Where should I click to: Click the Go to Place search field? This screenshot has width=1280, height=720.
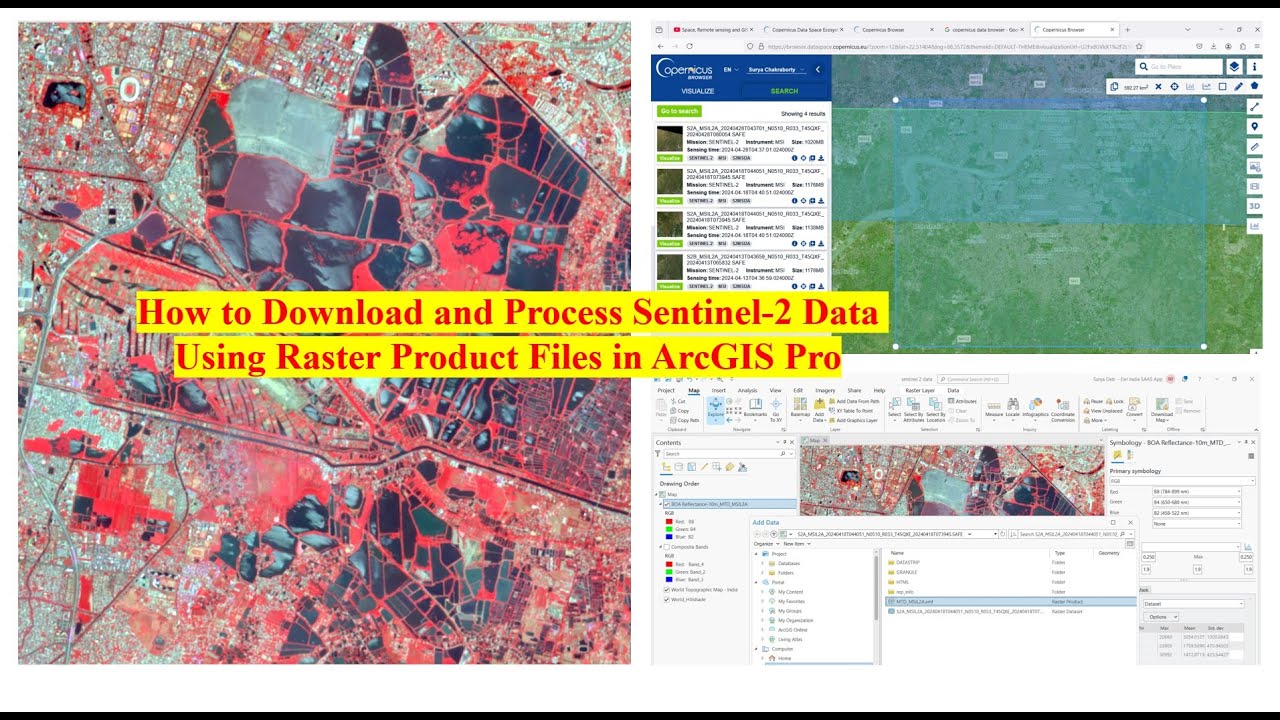(x=1179, y=67)
